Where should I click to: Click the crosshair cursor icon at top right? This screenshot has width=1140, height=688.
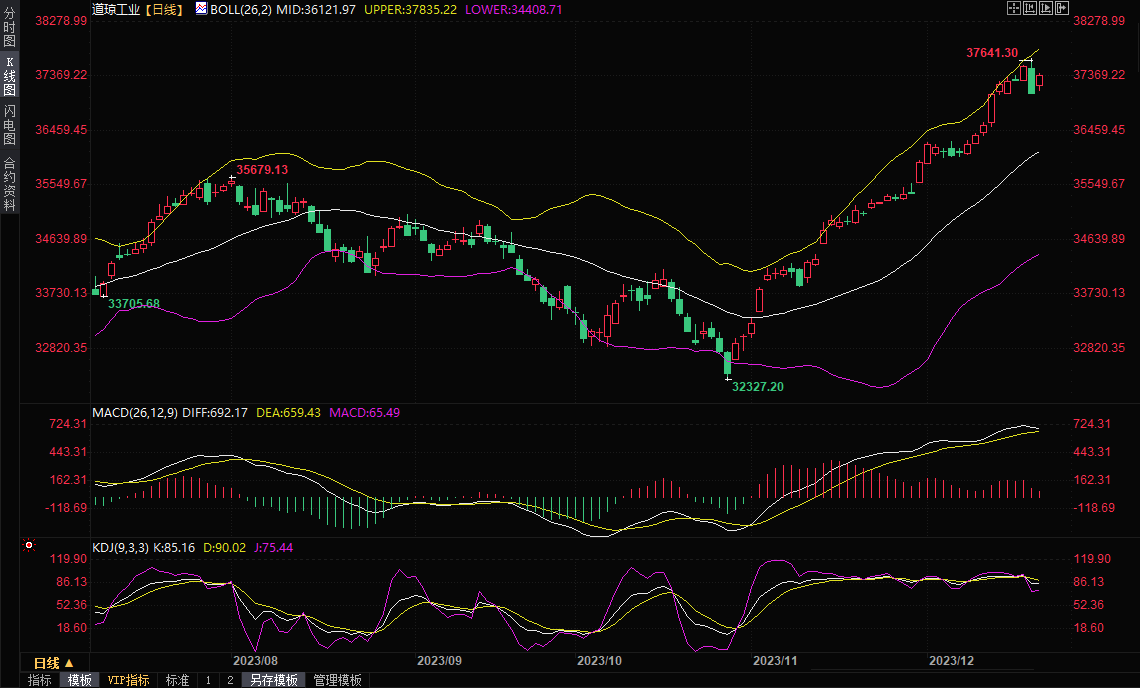tap(1013, 8)
